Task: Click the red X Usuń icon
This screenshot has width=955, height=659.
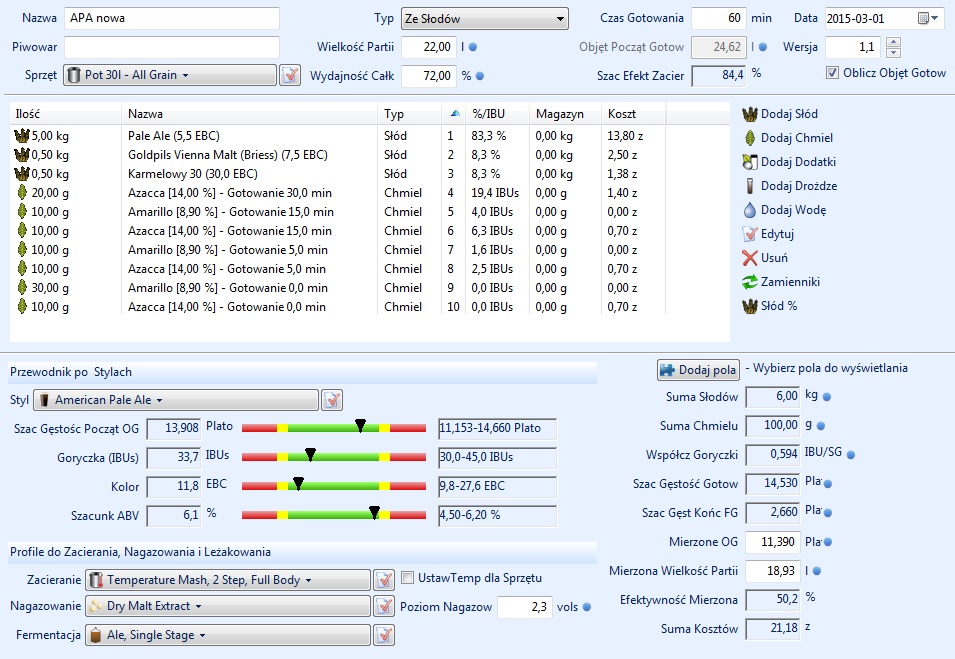Action: 749,258
